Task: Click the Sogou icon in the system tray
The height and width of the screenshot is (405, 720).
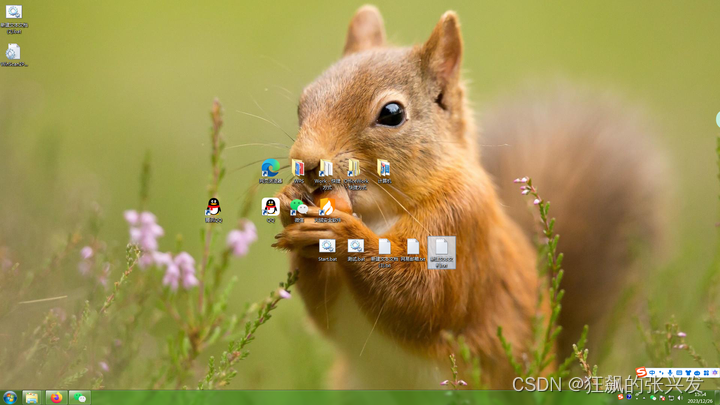Action: coord(620,397)
